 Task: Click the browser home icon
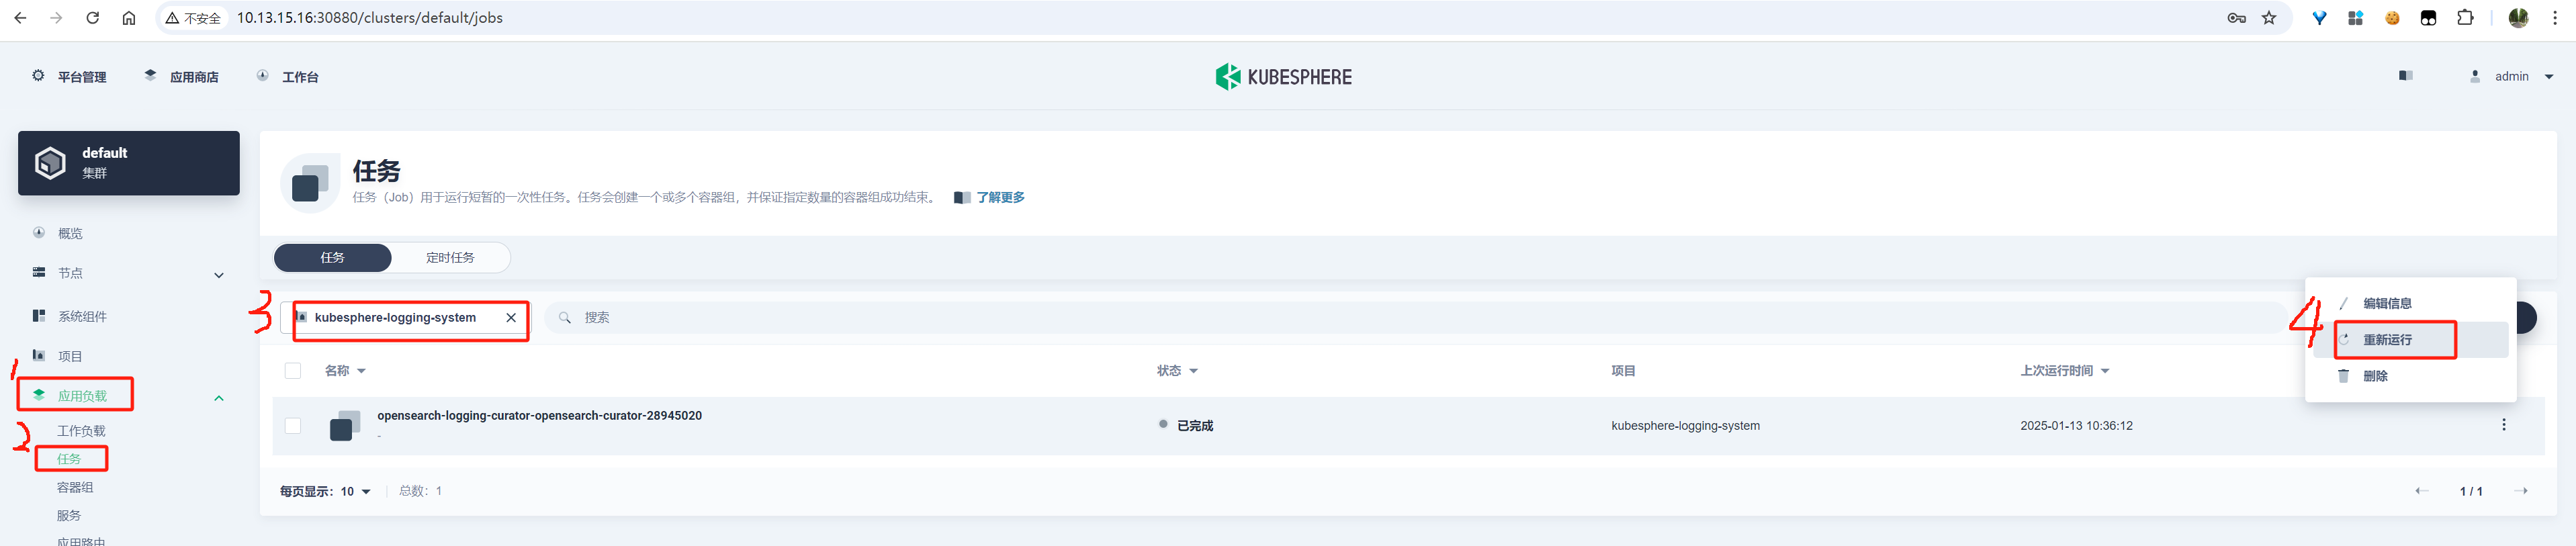(129, 18)
